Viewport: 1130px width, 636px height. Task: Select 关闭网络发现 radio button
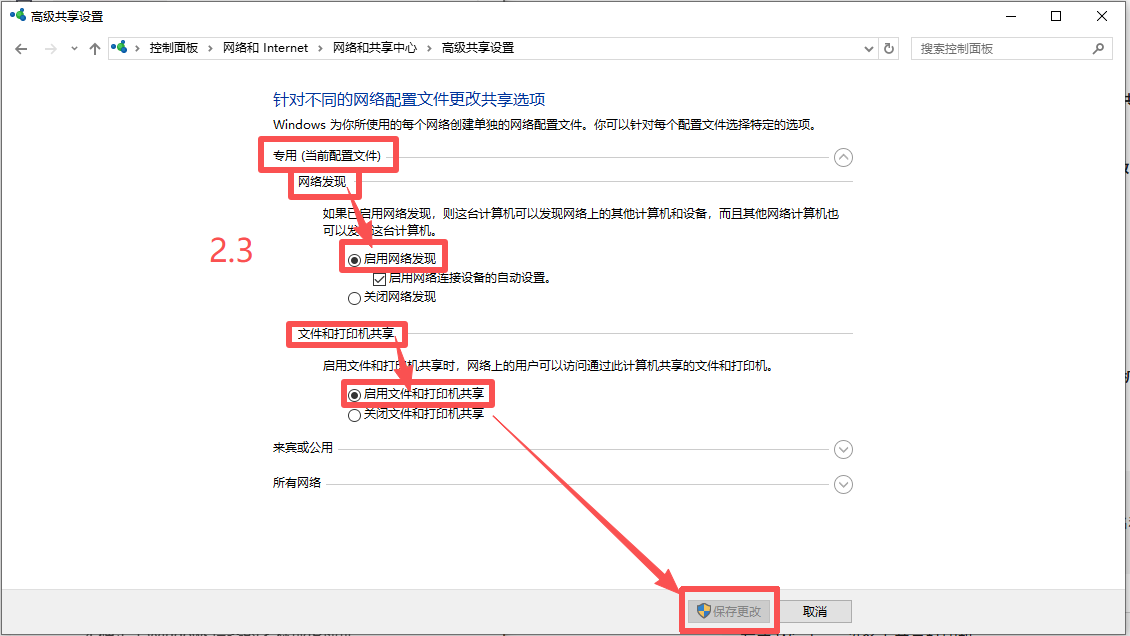pos(354,297)
